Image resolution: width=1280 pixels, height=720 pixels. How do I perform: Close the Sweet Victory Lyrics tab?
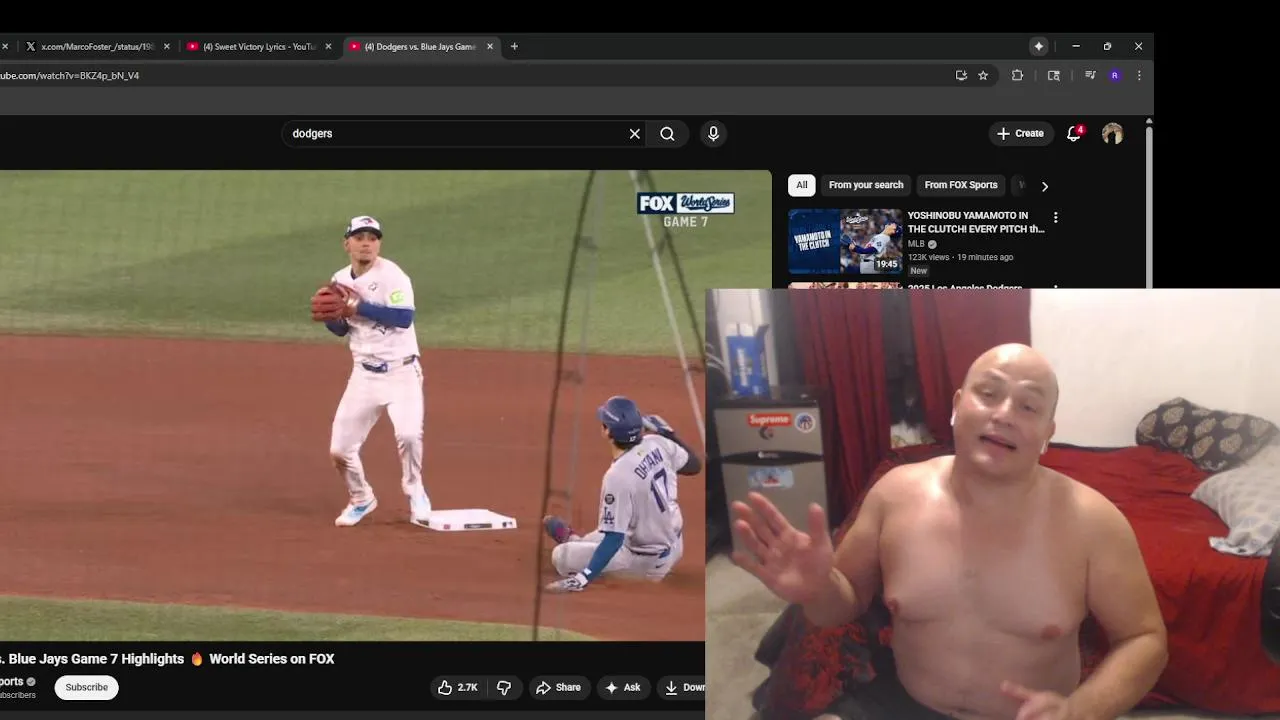[328, 46]
